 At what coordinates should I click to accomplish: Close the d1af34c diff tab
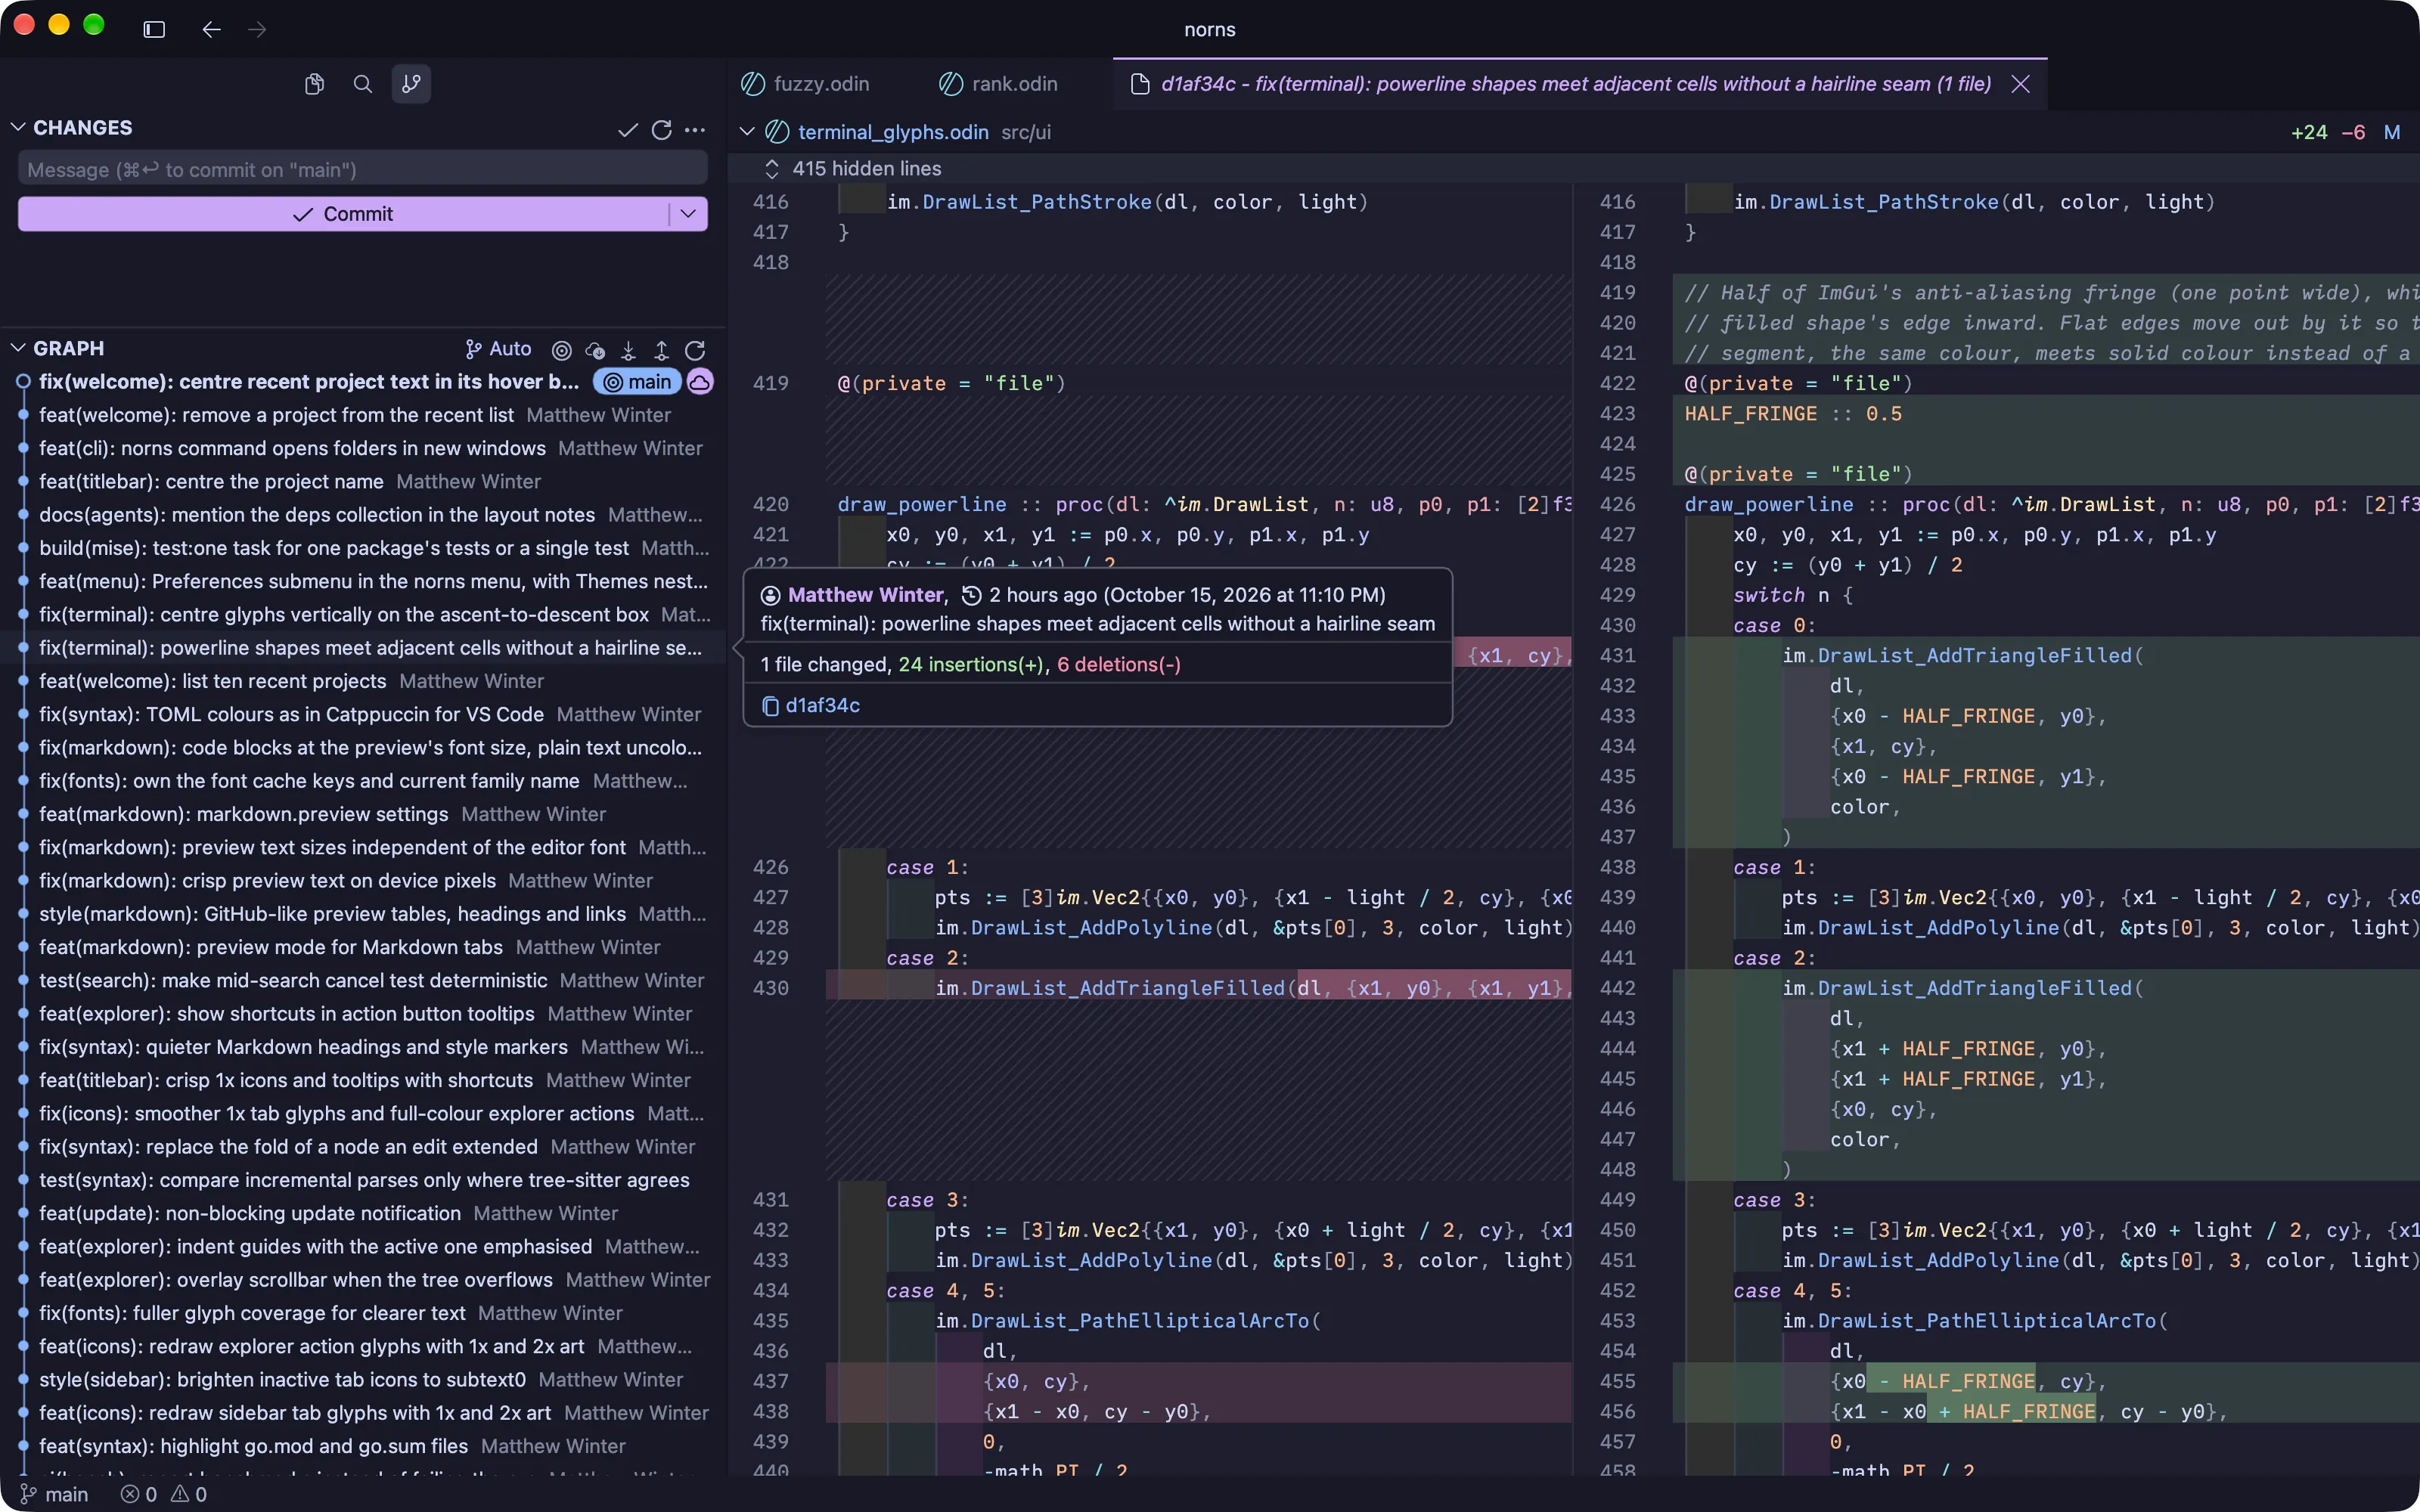pyautogui.click(x=2021, y=84)
